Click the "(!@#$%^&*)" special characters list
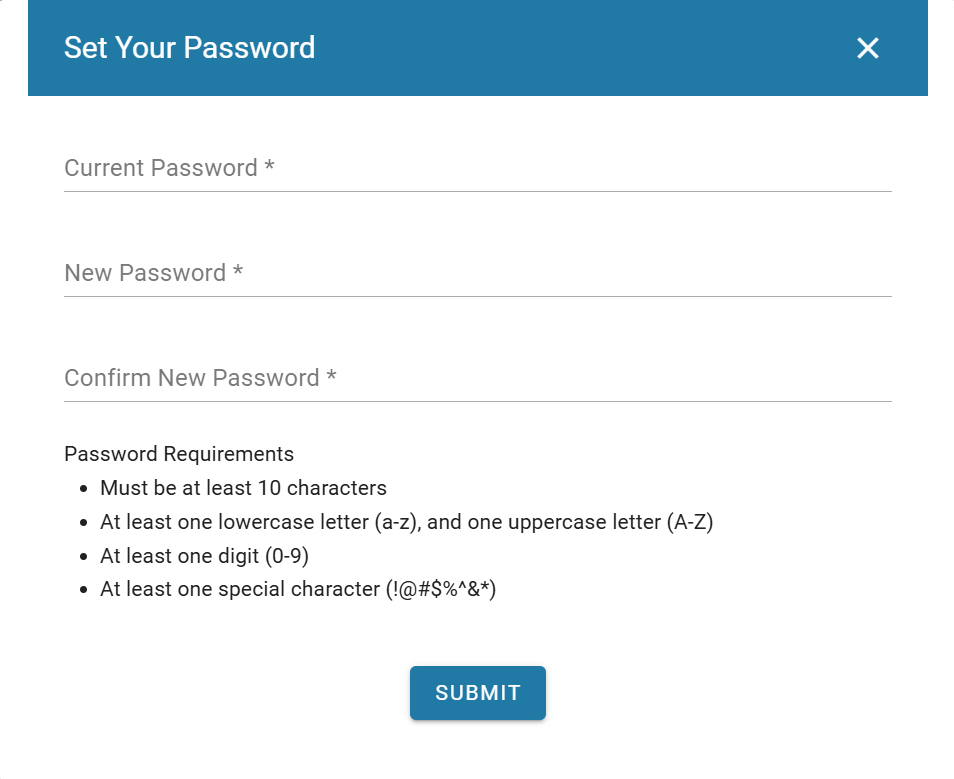 pos(441,589)
